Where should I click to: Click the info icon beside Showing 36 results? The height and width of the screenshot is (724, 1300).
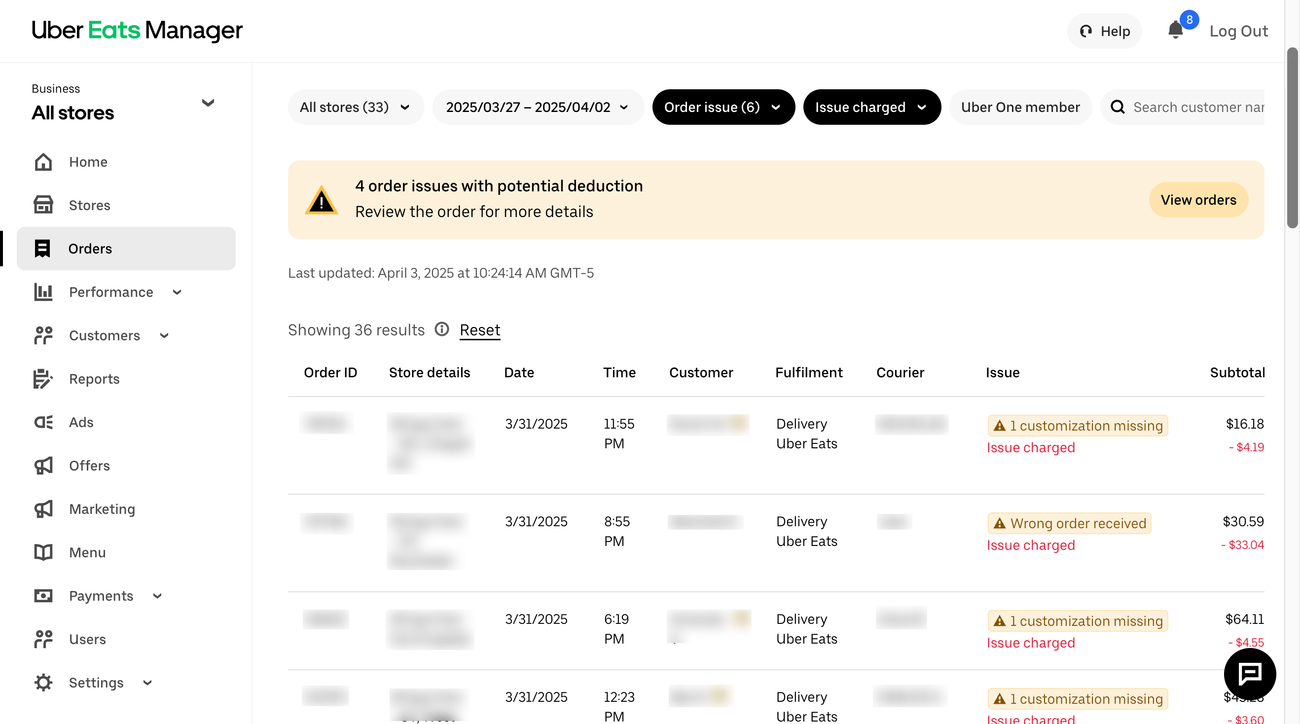coord(442,329)
